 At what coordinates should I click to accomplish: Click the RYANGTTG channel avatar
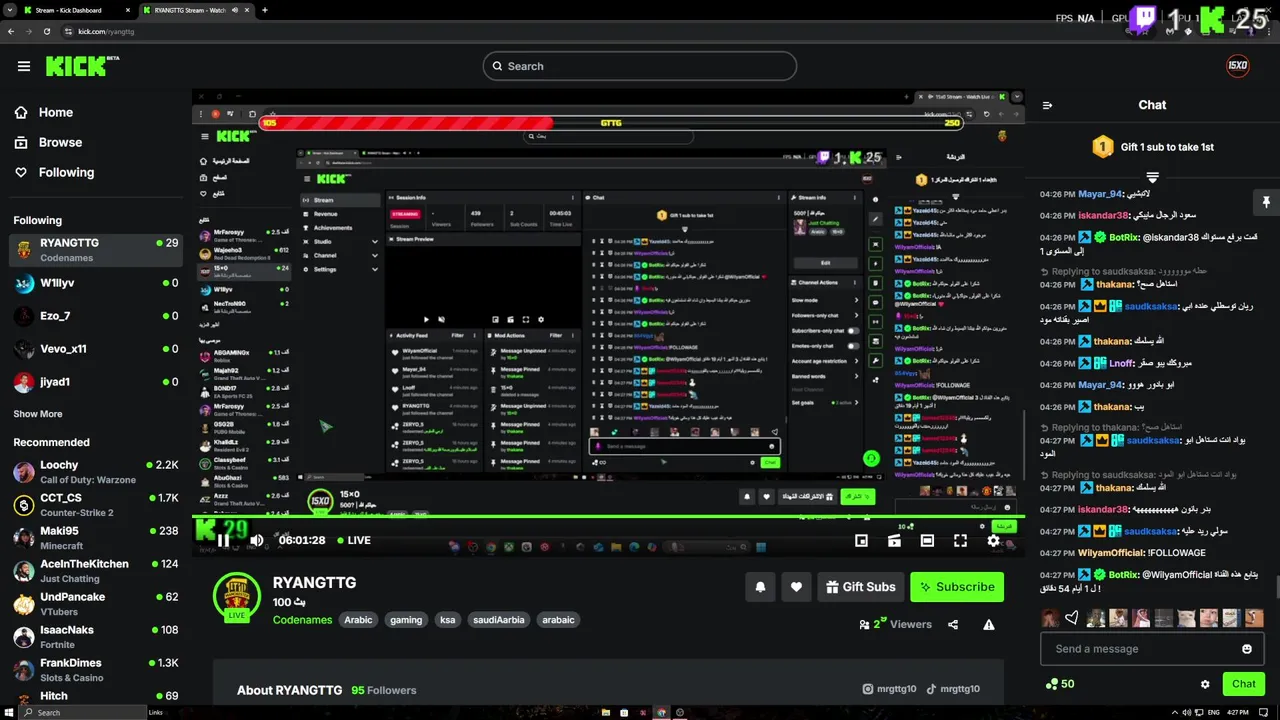click(237, 597)
